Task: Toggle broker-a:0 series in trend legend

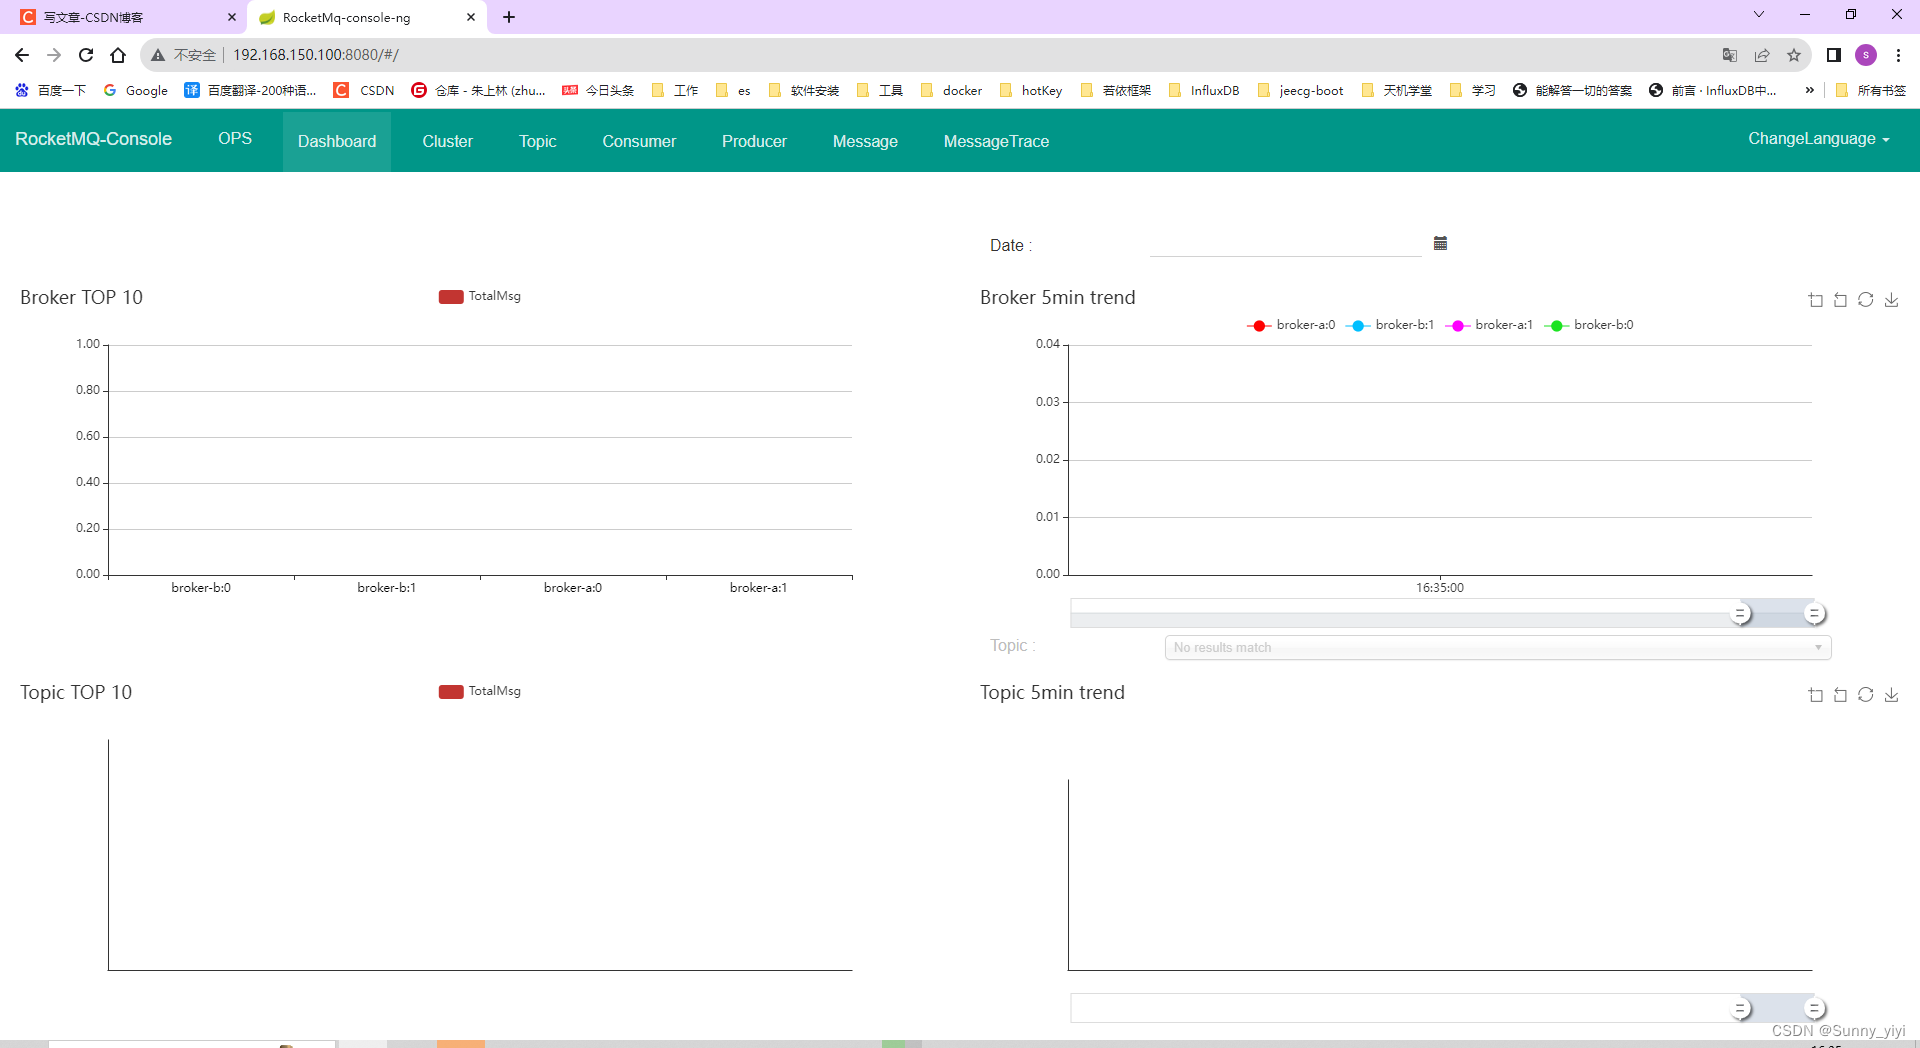Action: click(1291, 325)
